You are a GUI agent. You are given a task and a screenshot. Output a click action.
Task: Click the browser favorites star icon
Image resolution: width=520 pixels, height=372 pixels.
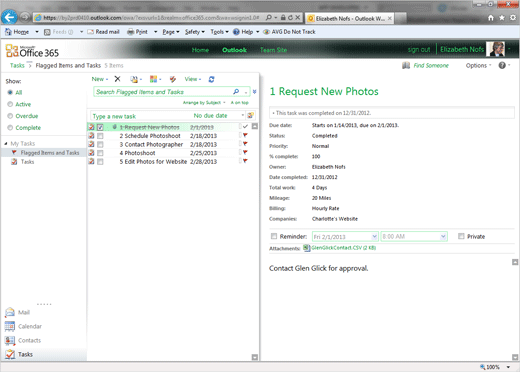(x=502, y=18)
